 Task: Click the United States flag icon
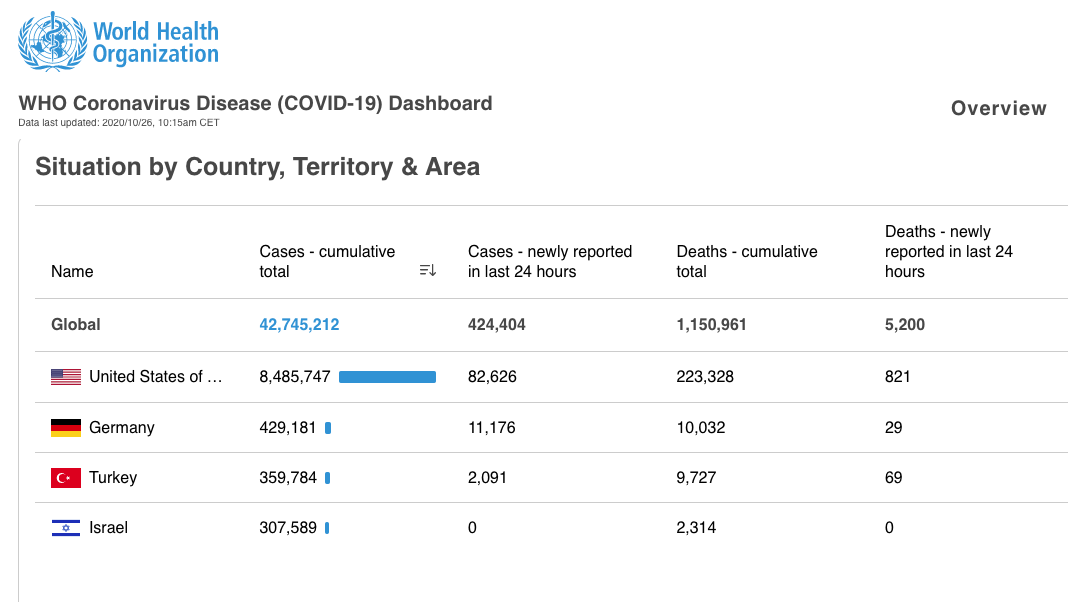coord(66,377)
